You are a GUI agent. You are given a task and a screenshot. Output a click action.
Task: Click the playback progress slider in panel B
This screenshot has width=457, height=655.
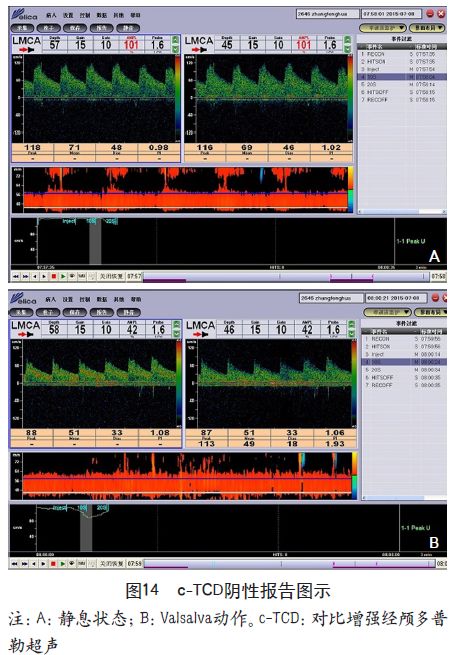click(x=289, y=564)
